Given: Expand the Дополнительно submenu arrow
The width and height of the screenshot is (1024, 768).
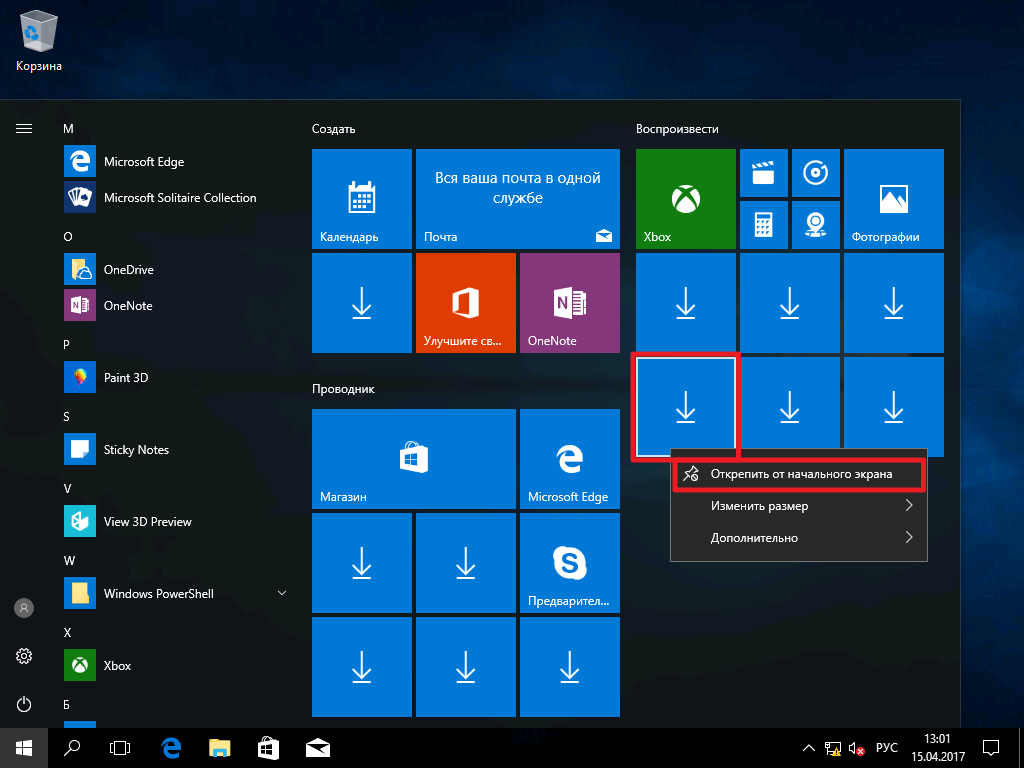Looking at the screenshot, I should coord(908,537).
